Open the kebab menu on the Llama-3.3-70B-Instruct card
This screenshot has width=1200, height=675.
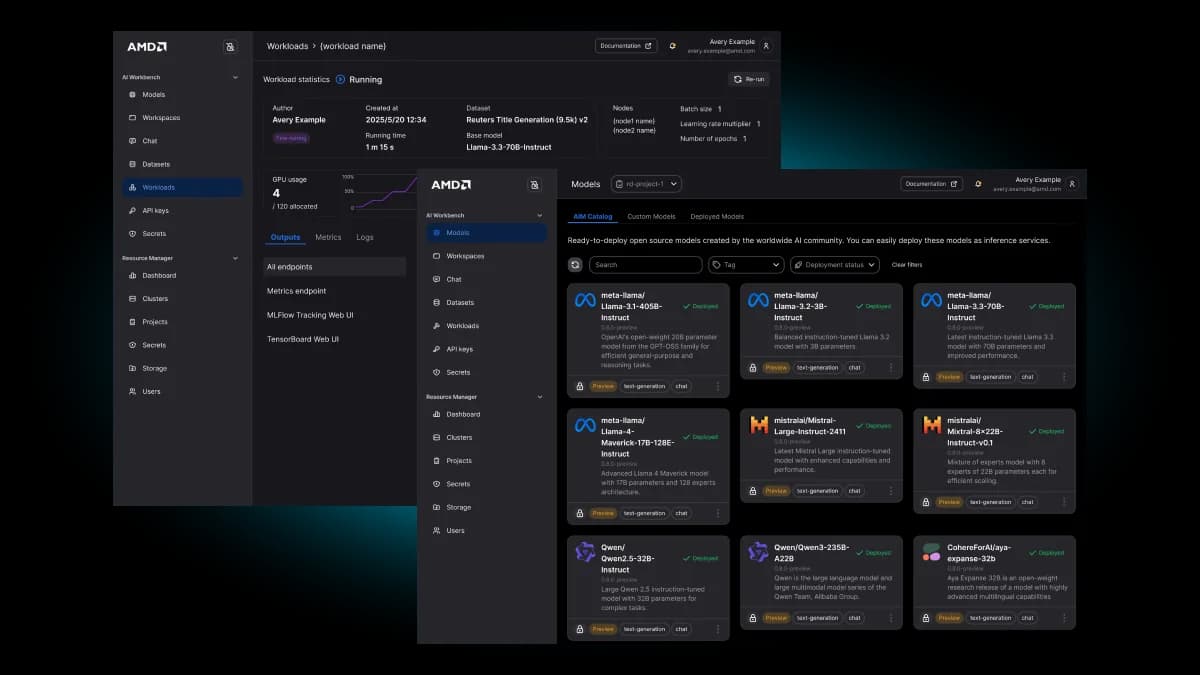[x=1063, y=377]
